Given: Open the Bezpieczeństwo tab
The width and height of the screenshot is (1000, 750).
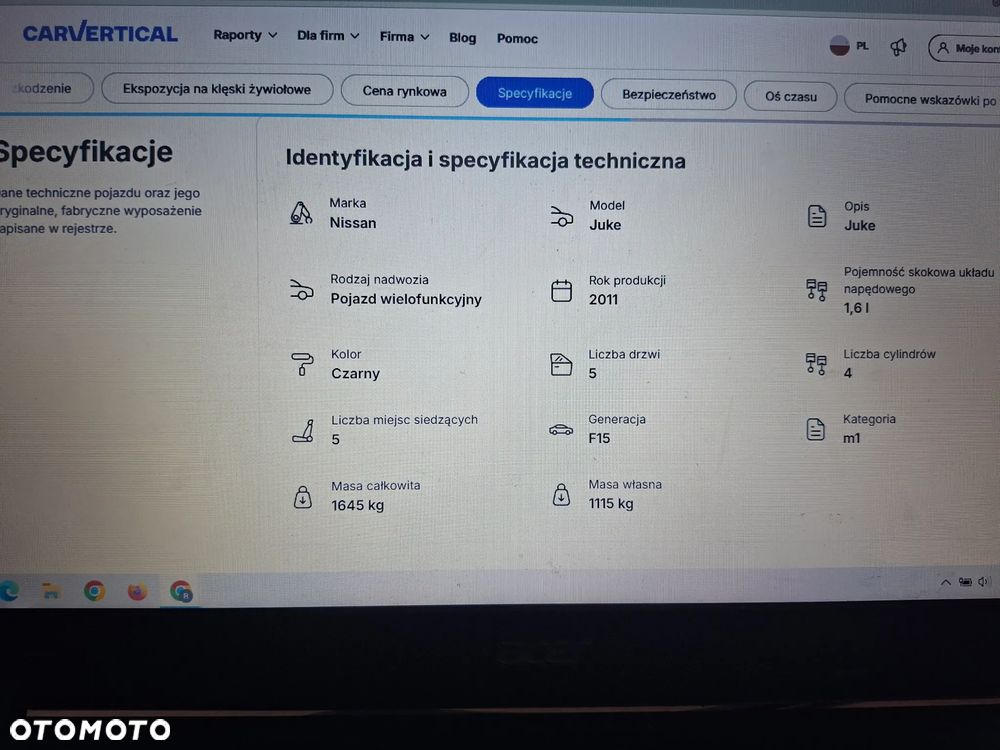Looking at the screenshot, I should tap(668, 95).
